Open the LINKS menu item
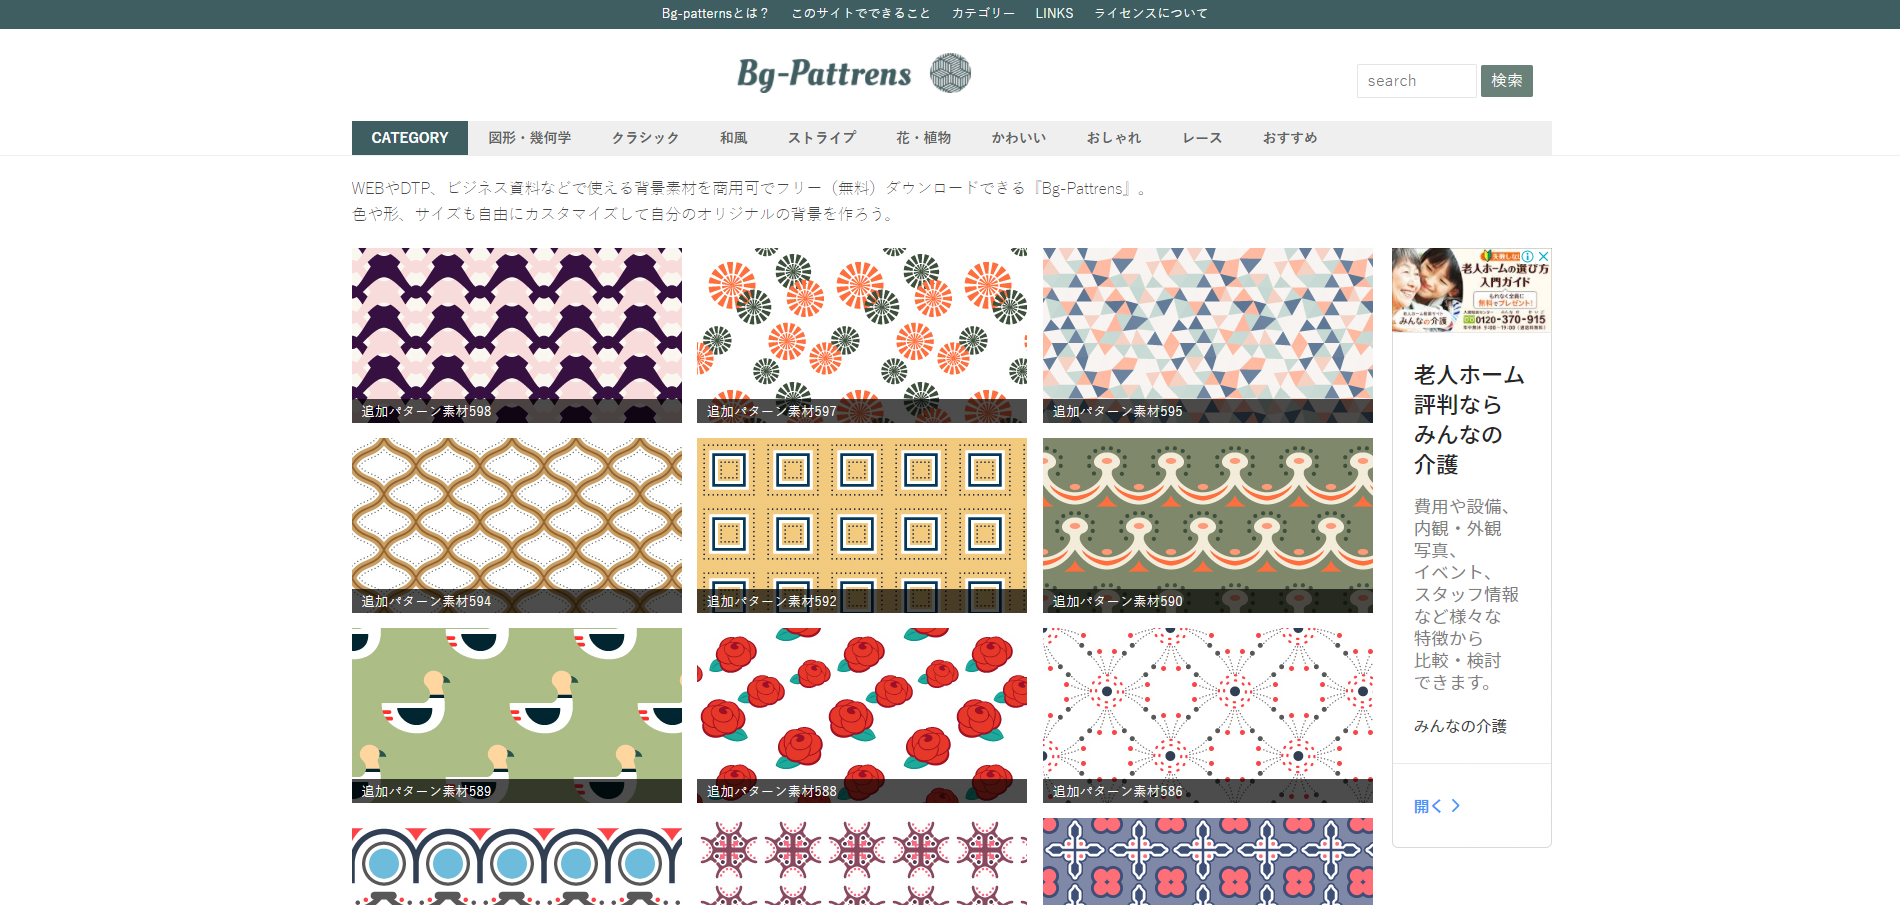The width and height of the screenshot is (1900, 905). pyautogui.click(x=1054, y=13)
